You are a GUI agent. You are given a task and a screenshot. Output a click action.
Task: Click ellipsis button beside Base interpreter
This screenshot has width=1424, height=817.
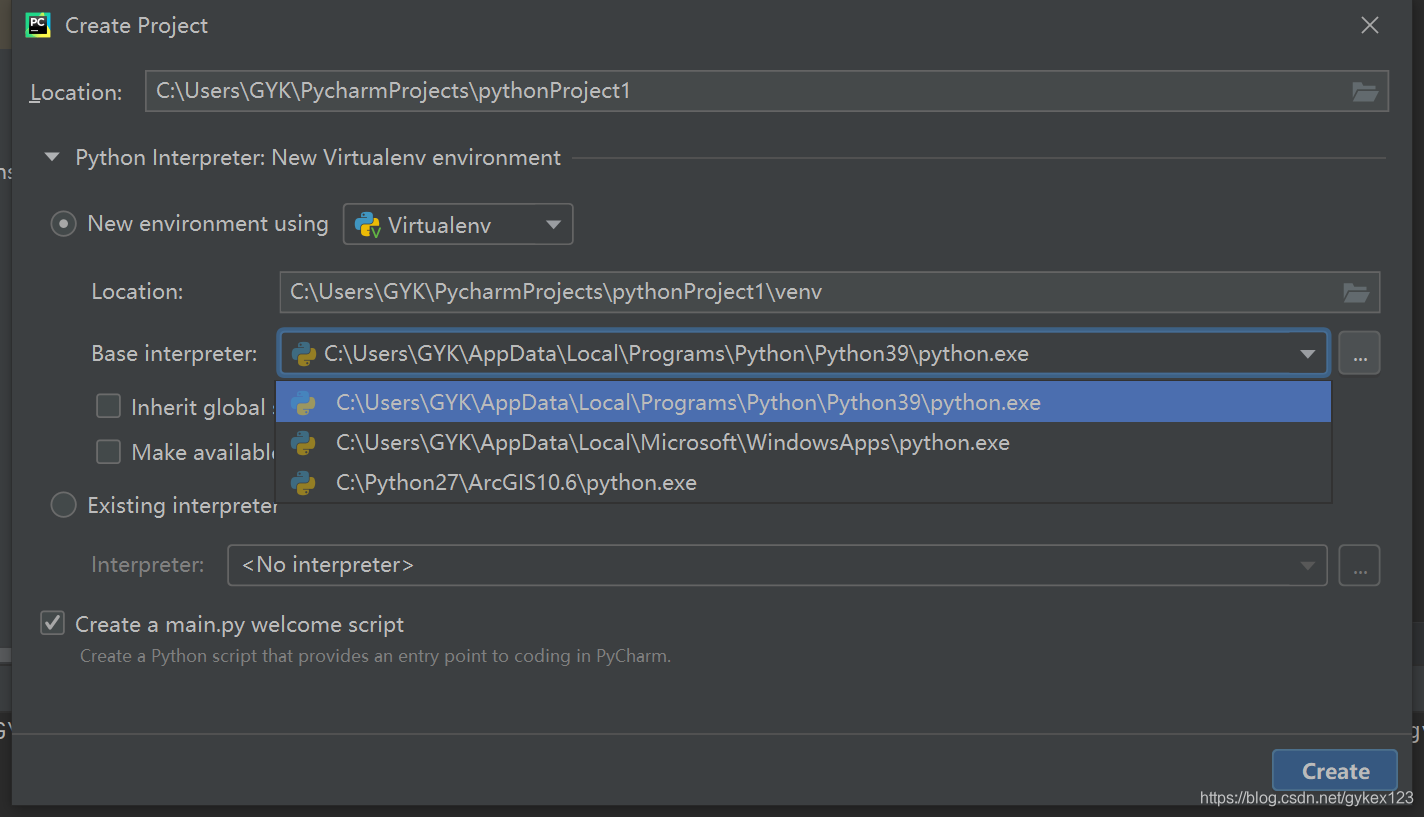[1359, 354]
